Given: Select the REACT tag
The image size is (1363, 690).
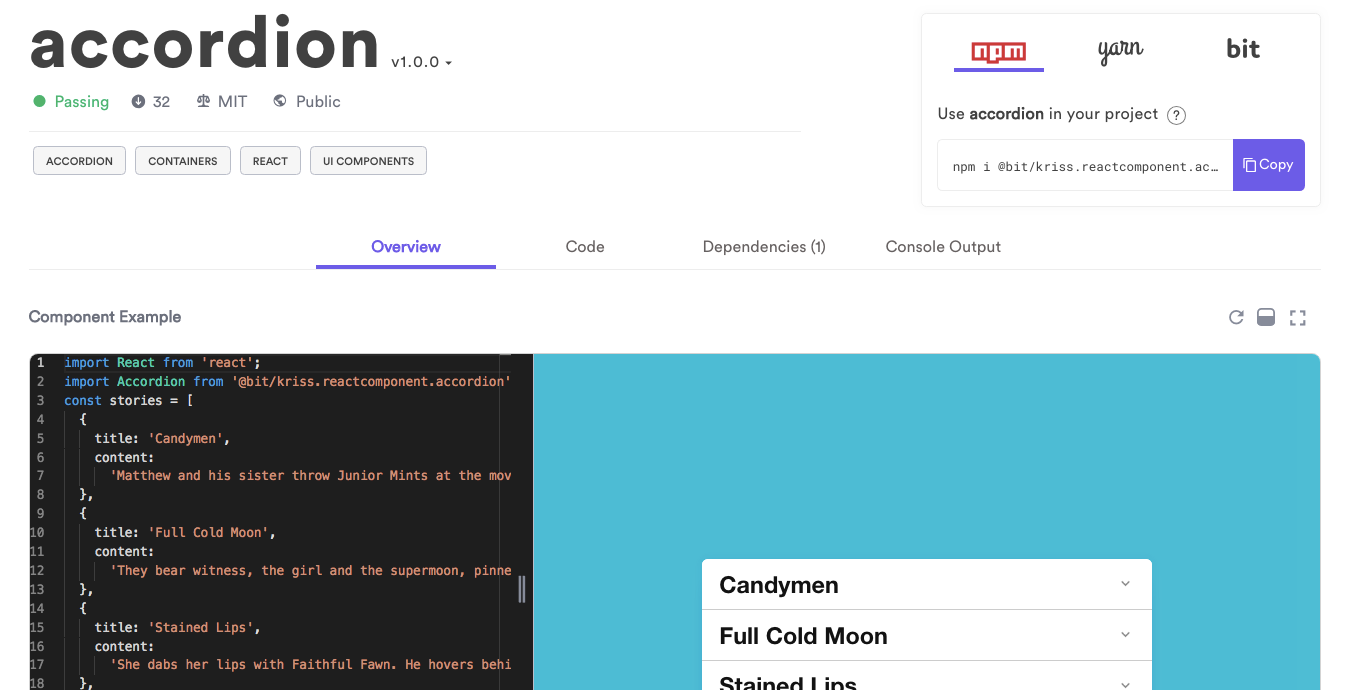Looking at the screenshot, I should point(270,160).
